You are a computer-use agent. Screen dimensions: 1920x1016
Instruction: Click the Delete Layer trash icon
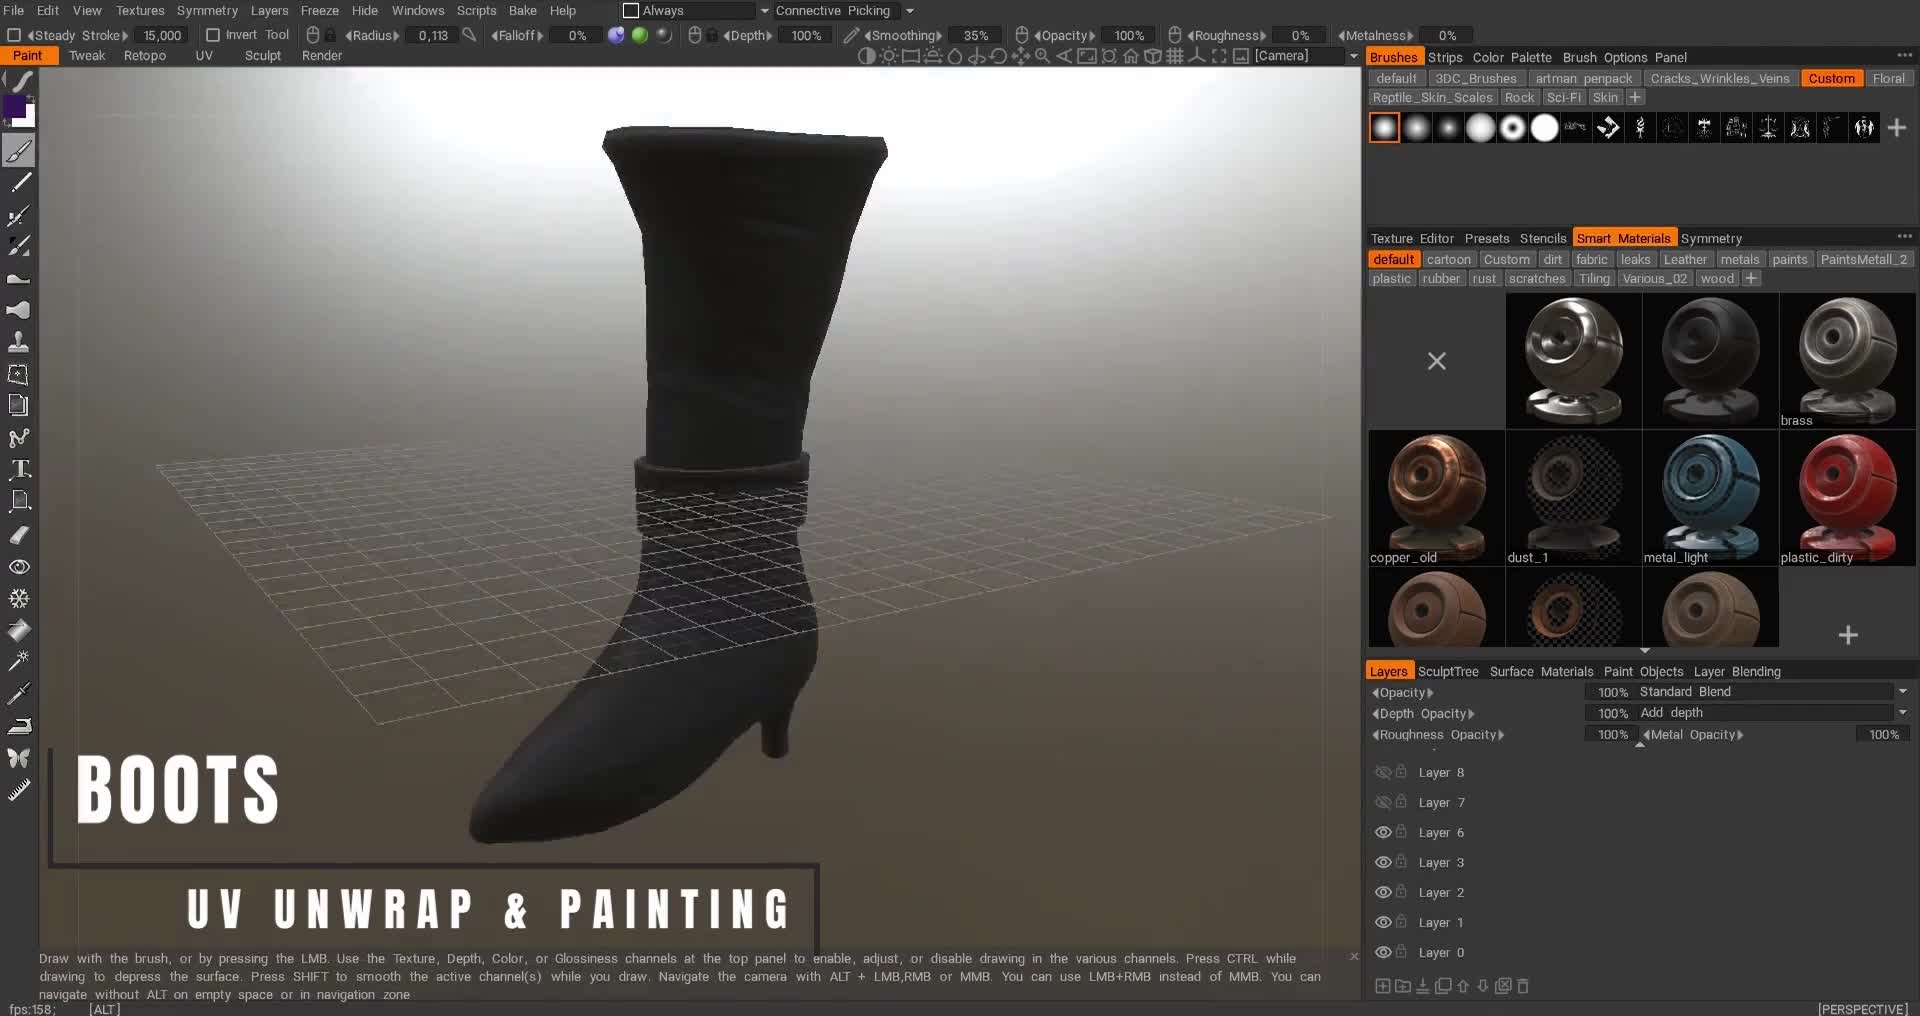pos(1521,986)
